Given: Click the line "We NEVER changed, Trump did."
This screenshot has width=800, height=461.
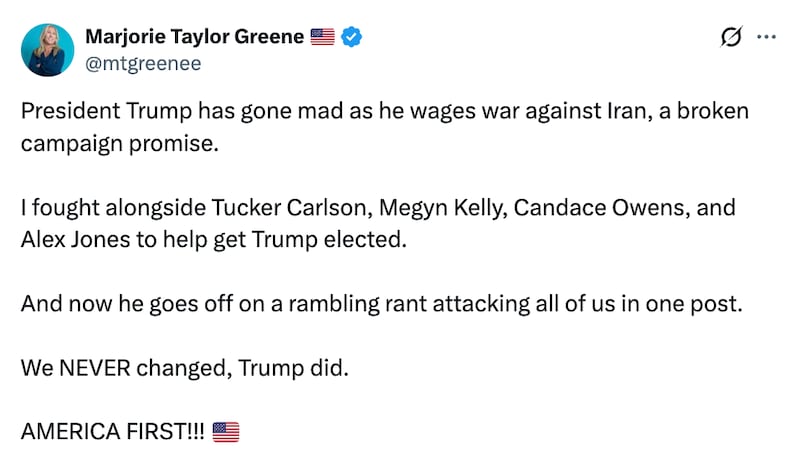Looking at the screenshot, I should [x=185, y=368].
